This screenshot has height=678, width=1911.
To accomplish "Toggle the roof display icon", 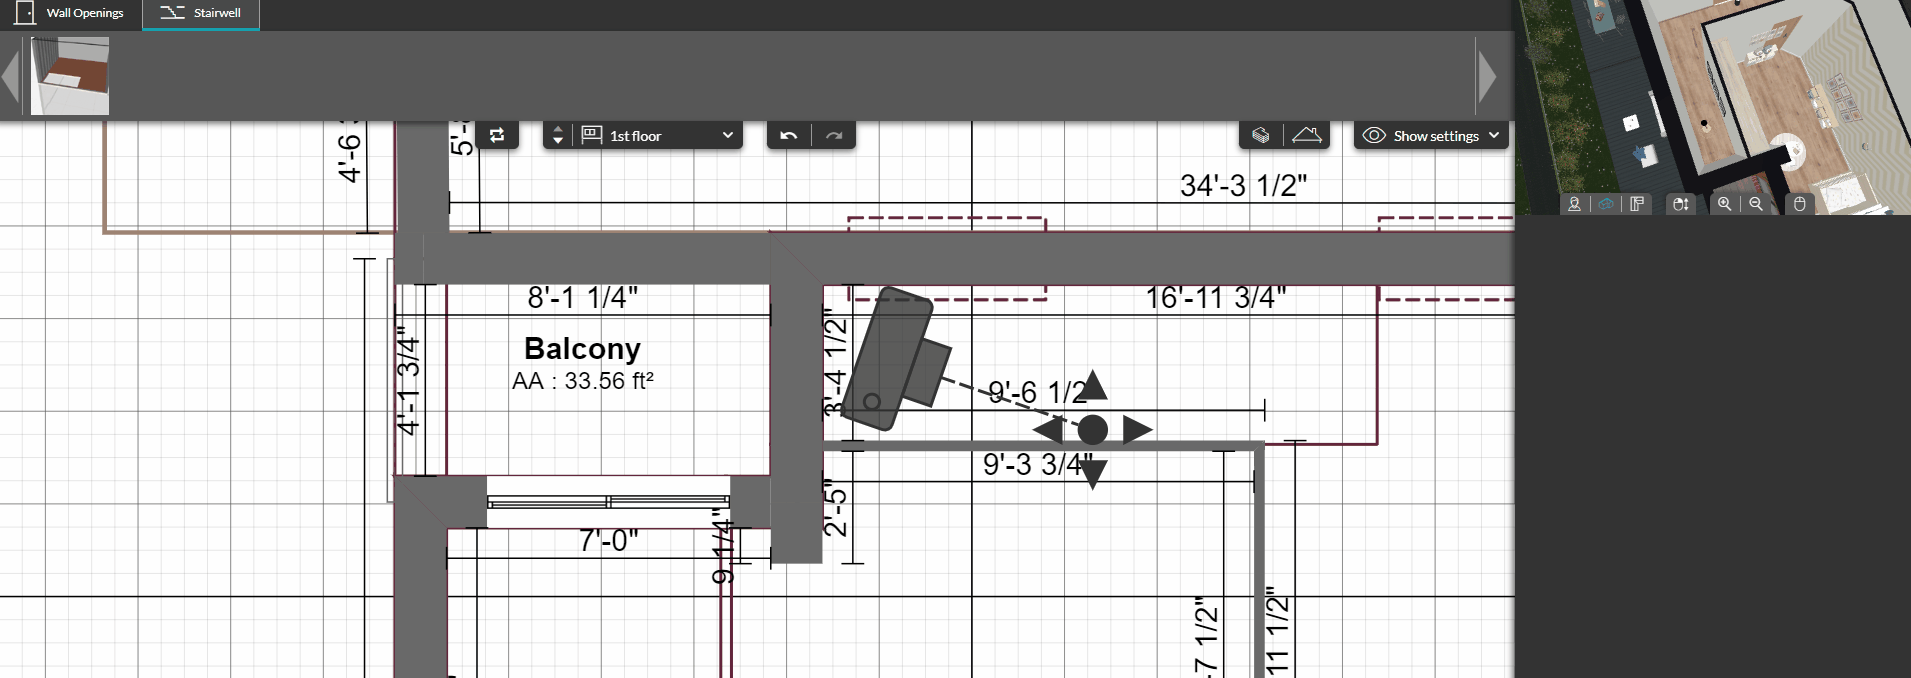I will [x=1307, y=135].
